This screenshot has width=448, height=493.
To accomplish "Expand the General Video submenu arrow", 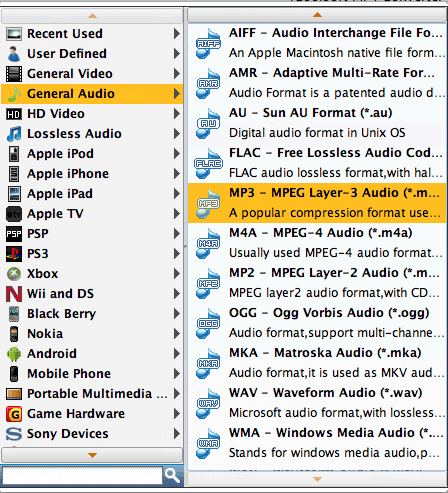I will [177, 74].
